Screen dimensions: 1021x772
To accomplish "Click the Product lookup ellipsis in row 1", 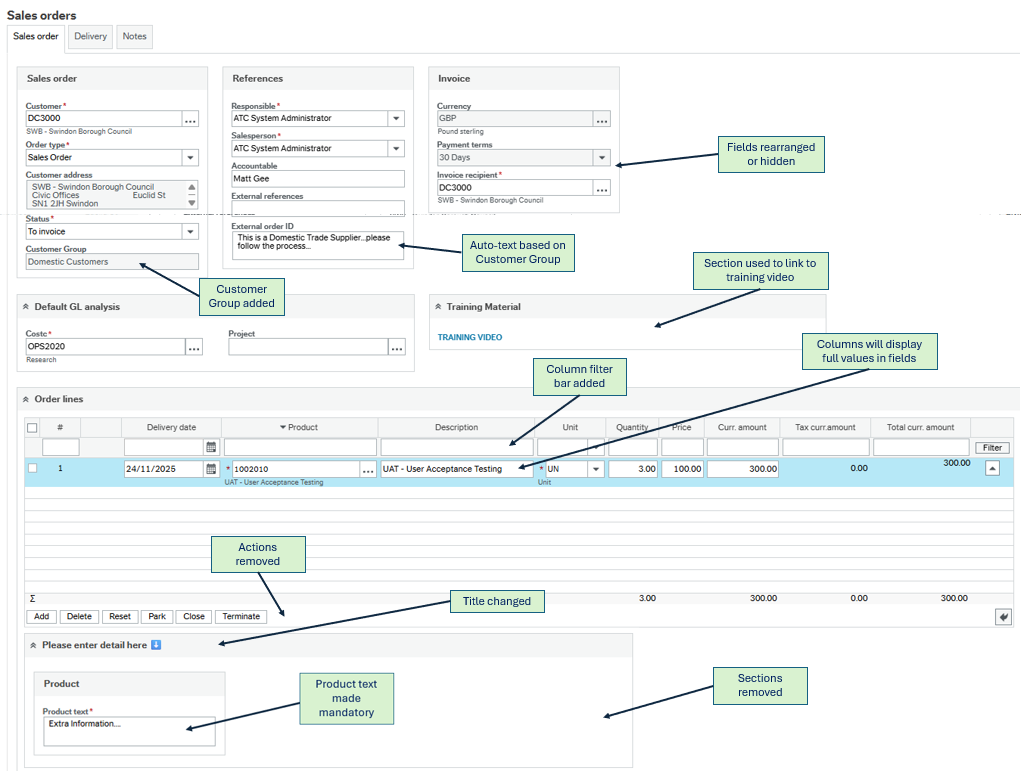I will (x=368, y=469).
